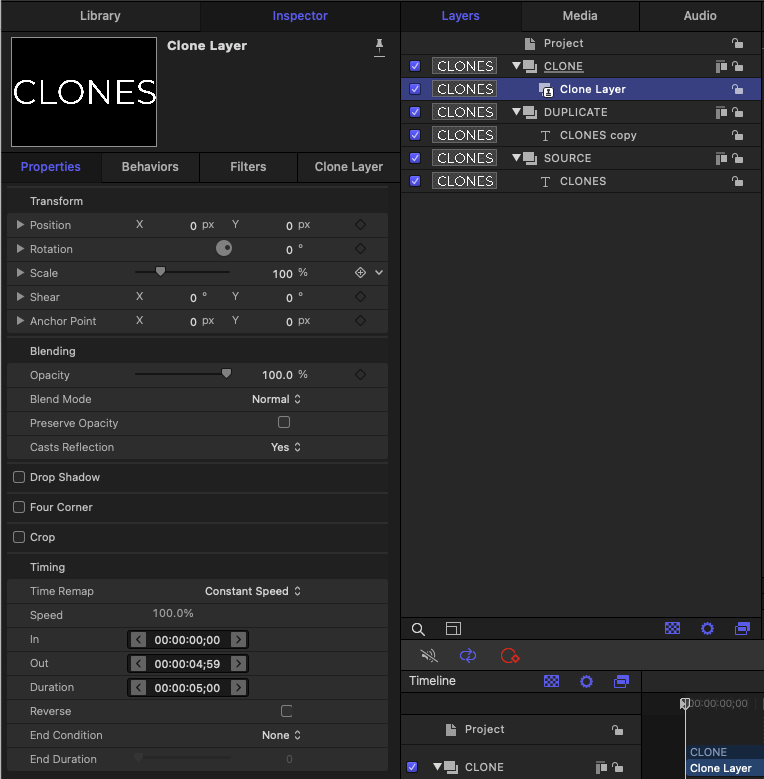This screenshot has height=779, width=764.
Task: Switch to the Library tab
Action: pyautogui.click(x=100, y=16)
